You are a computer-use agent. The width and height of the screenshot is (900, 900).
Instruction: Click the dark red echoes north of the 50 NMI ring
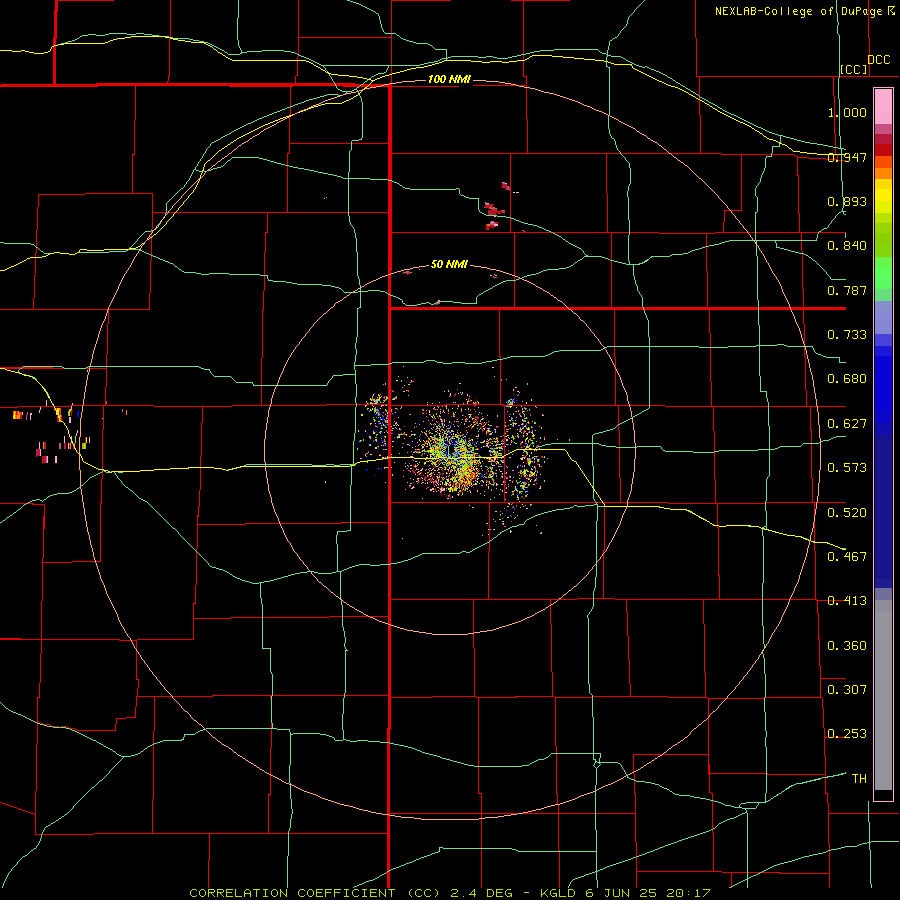coord(497,207)
